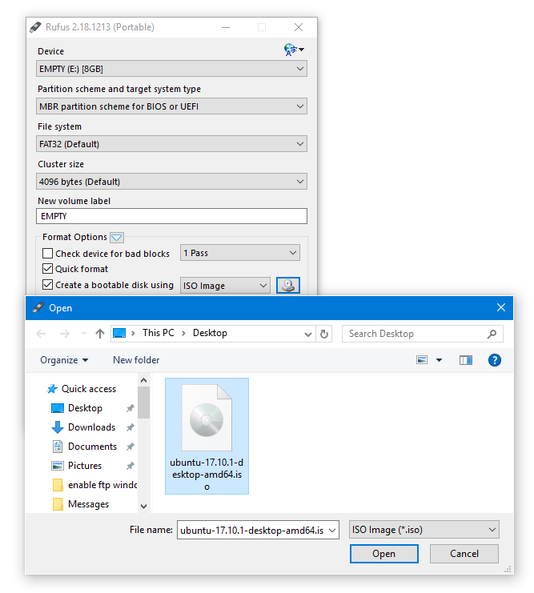Image resolution: width=534 pixels, height=593 pixels.
Task: Open Cluster size 4096 bytes dropdown
Action: pos(172,182)
